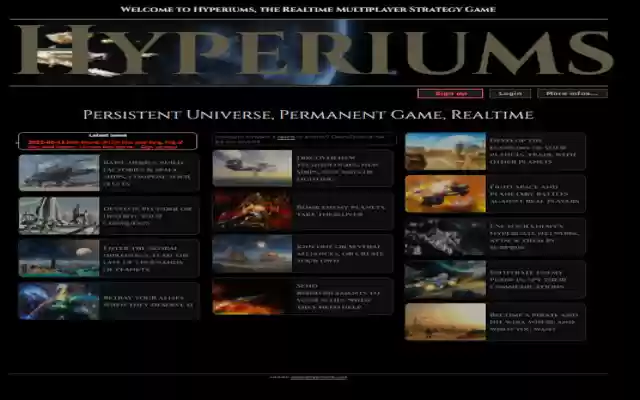Click the 'Betray your allies' card text
Viewport: 640px width, 400px height.
point(148,301)
